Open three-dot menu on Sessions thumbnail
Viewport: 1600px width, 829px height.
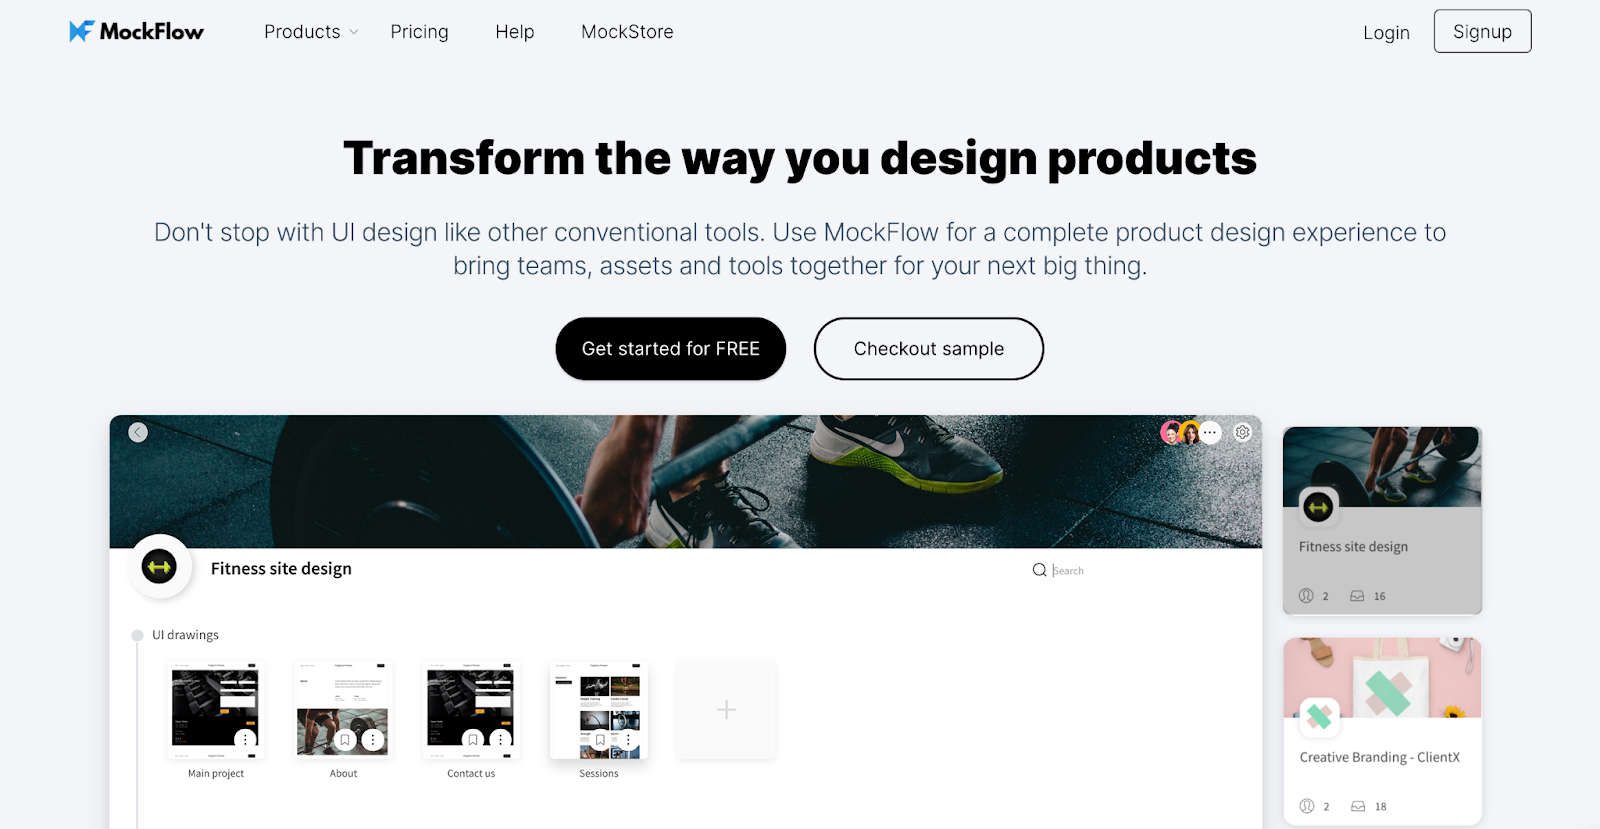(x=628, y=740)
